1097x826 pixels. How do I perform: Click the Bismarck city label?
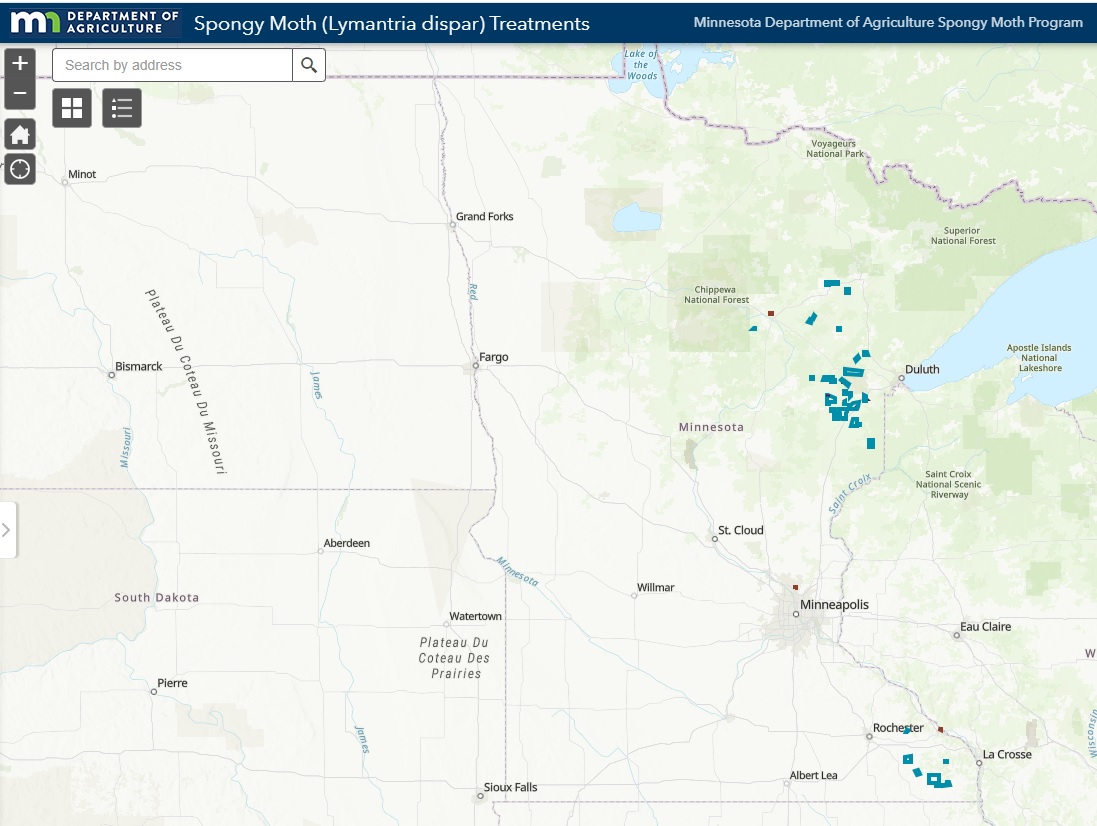point(139,366)
